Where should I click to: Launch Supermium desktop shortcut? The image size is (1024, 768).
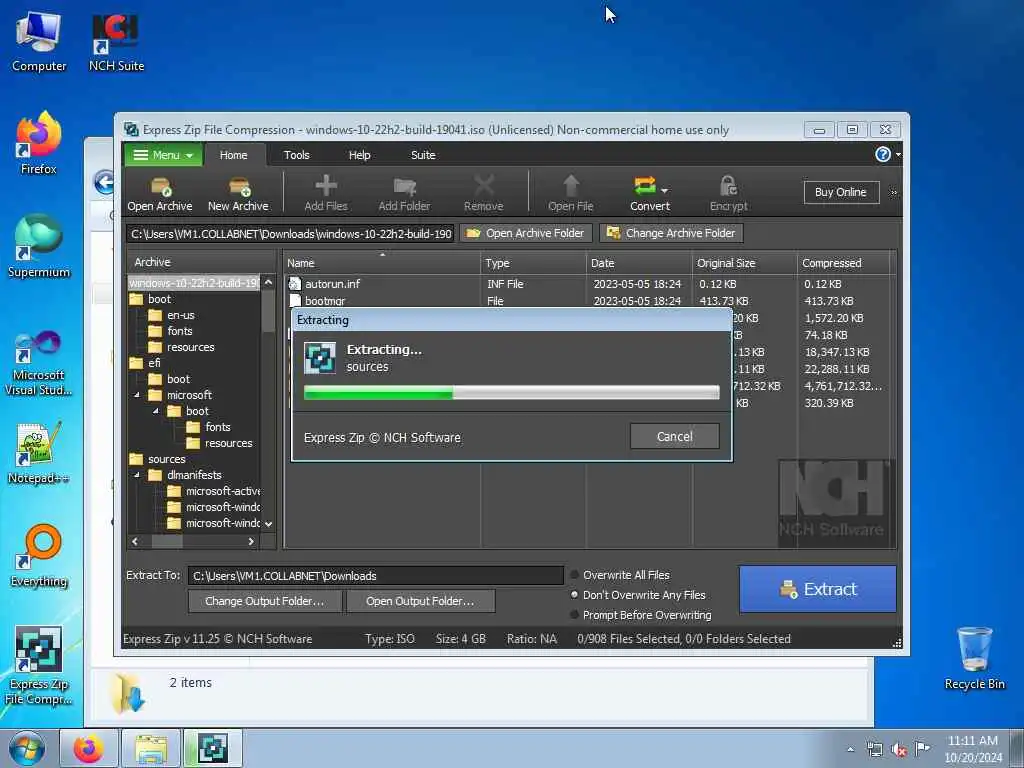tap(39, 247)
